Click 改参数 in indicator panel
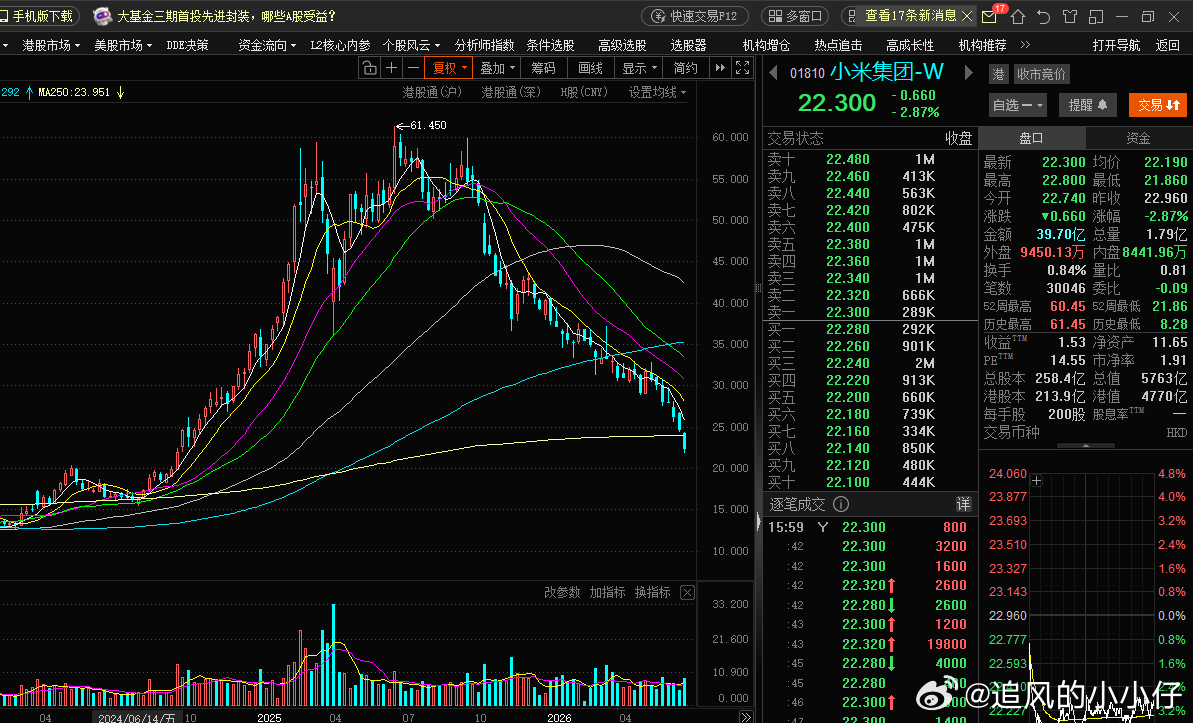Screen dimensions: 1193x723 tap(562, 592)
